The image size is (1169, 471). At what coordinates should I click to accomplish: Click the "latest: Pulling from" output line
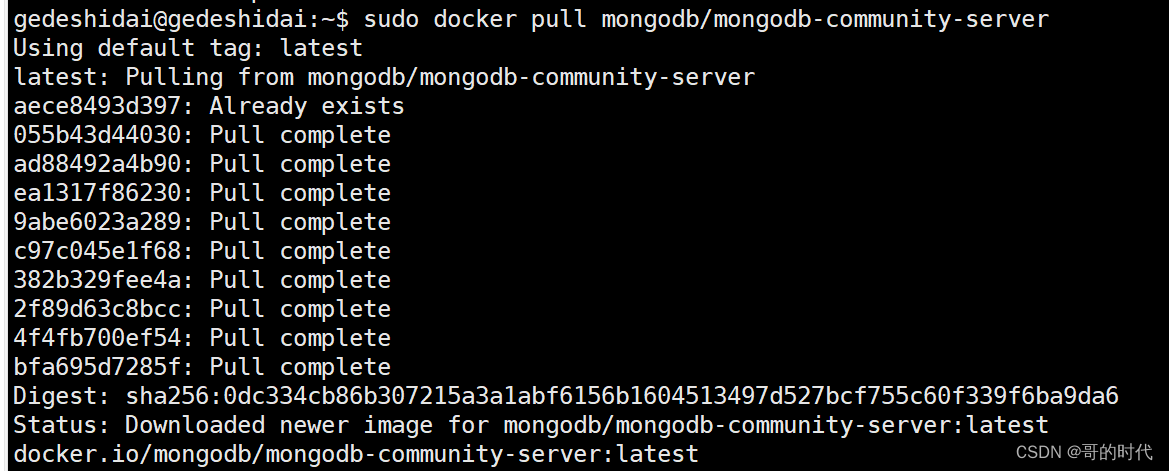tap(384, 76)
